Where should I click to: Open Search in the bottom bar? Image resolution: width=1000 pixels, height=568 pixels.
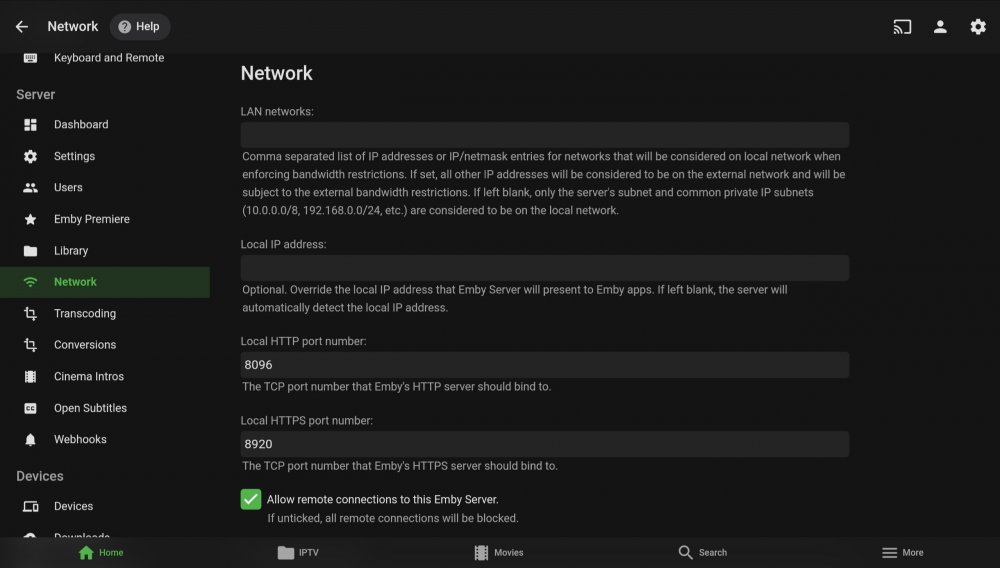point(702,553)
